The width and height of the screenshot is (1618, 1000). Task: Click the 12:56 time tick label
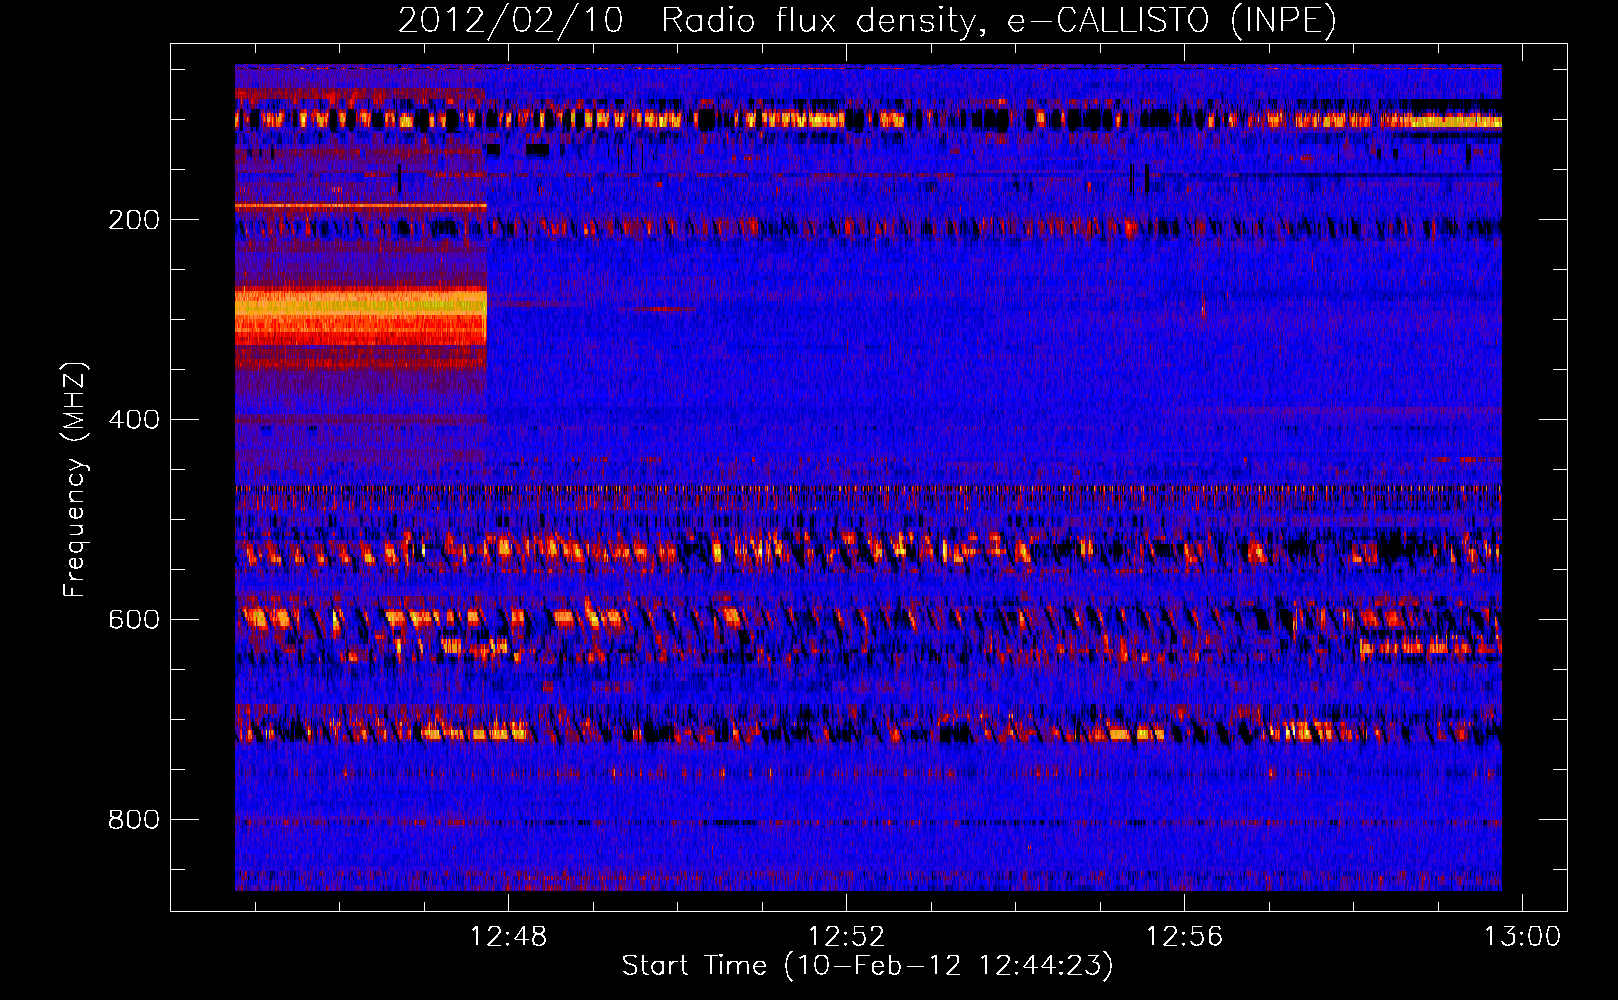(x=1185, y=937)
